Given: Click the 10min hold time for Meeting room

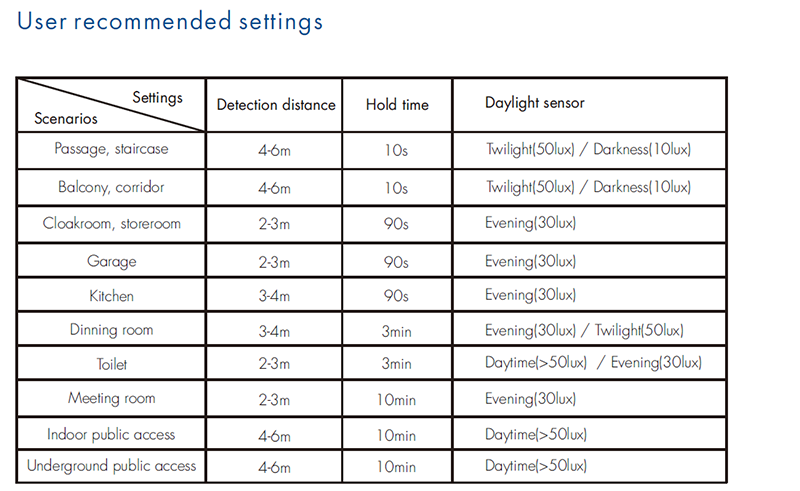Looking at the screenshot, I should click(396, 400).
